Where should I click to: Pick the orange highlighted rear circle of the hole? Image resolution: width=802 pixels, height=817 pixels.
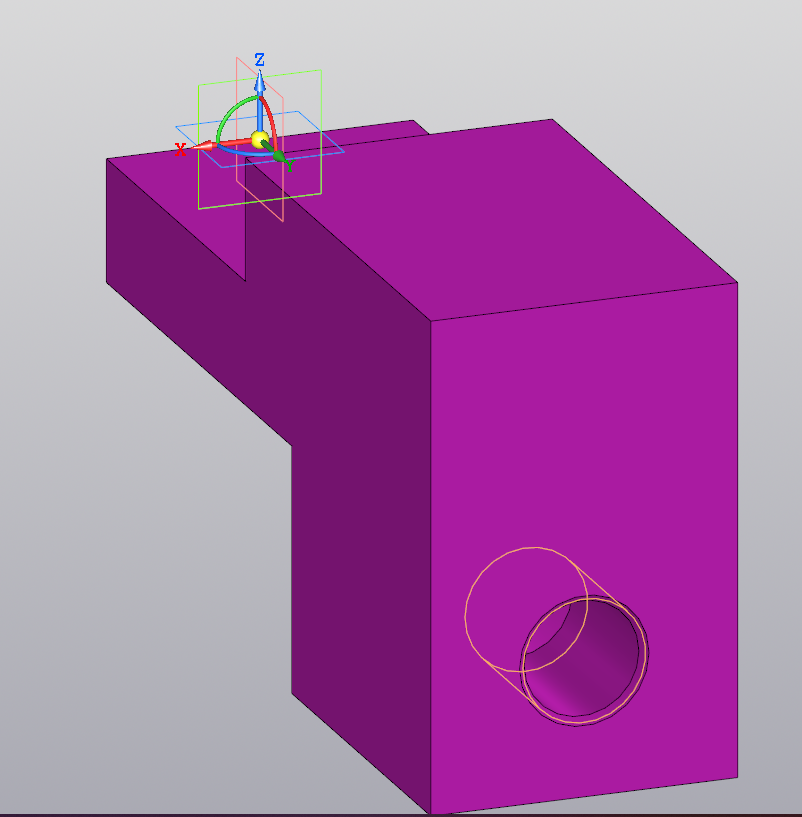tap(526, 609)
